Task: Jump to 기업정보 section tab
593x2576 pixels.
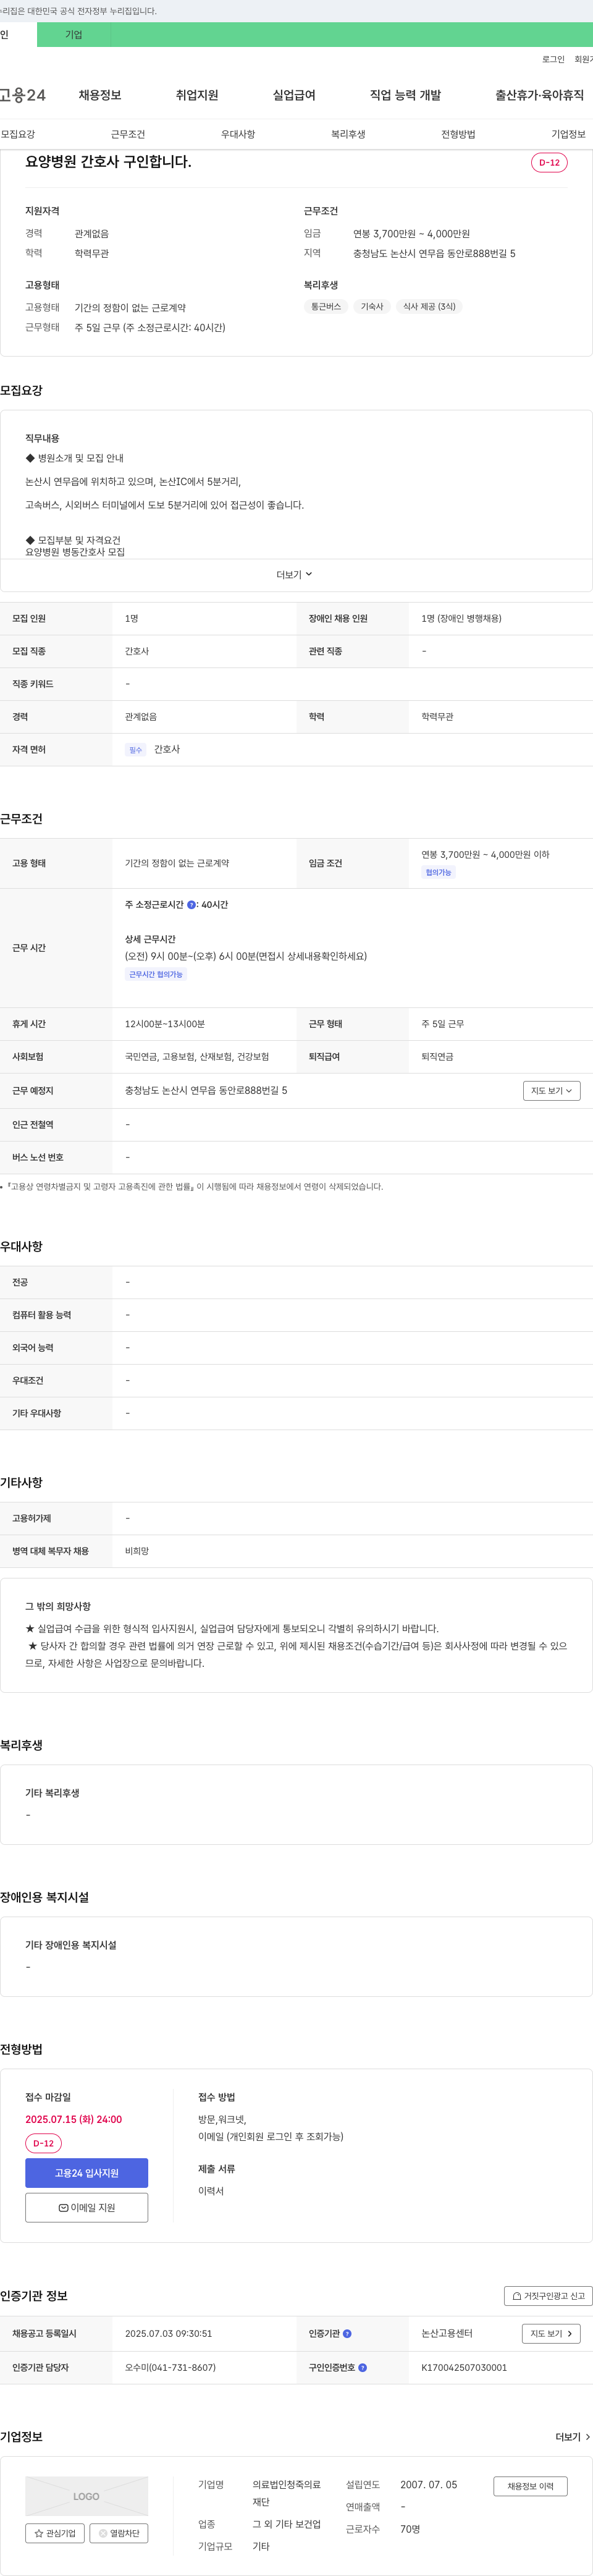Action: [568, 134]
